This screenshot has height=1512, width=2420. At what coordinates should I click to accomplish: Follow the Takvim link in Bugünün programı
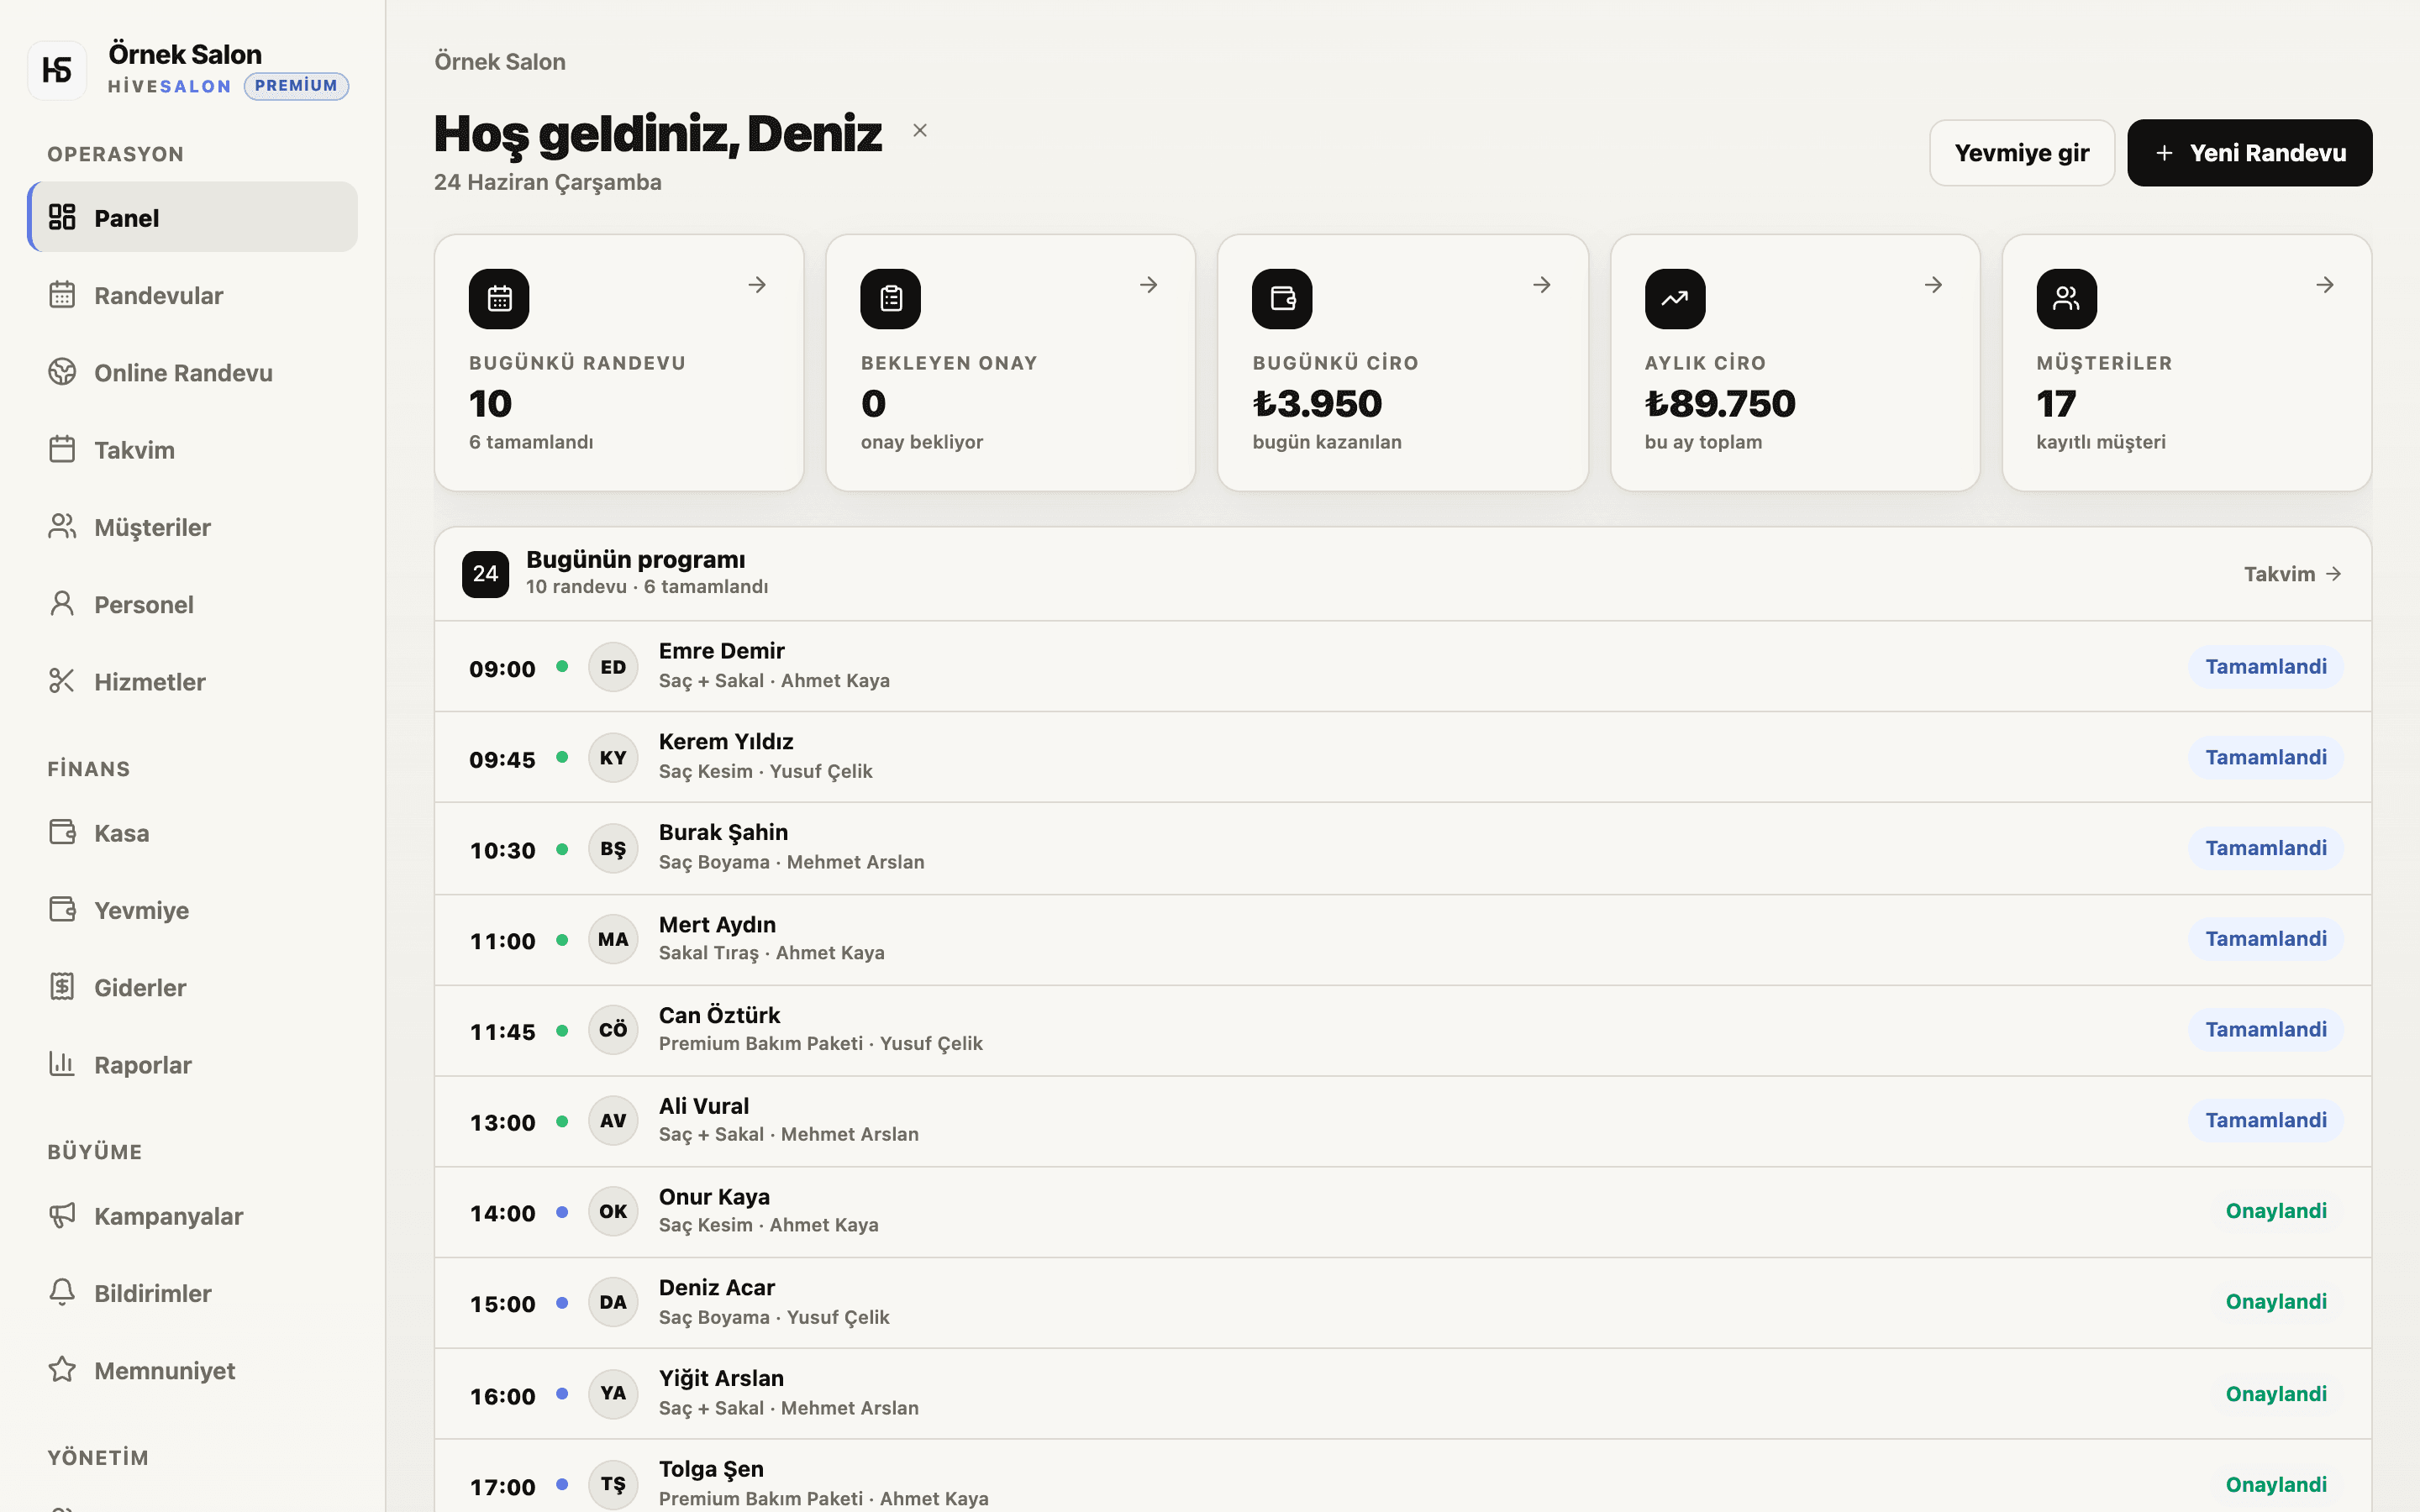coord(2292,574)
